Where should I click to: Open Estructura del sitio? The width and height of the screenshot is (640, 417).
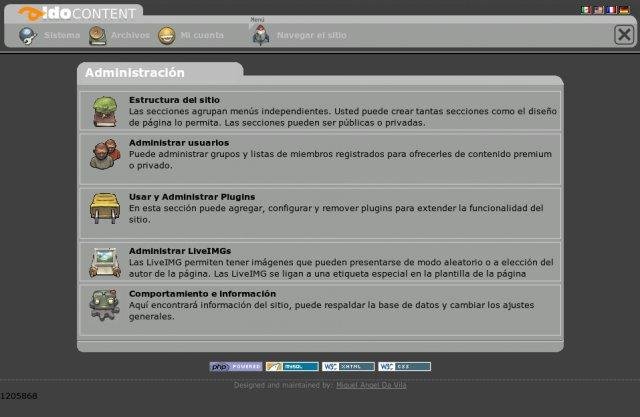(x=174, y=100)
